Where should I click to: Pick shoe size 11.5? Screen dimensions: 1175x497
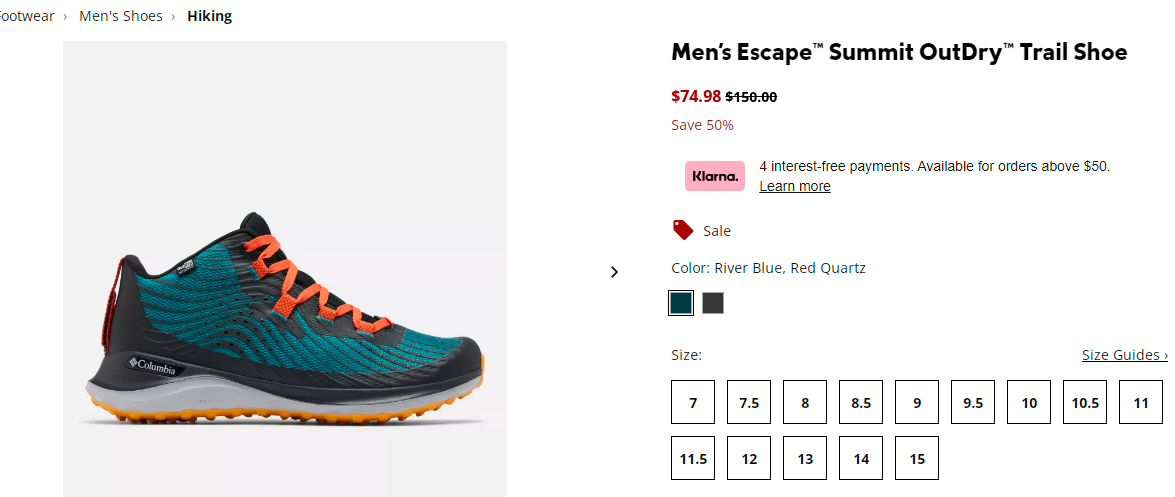click(693, 458)
